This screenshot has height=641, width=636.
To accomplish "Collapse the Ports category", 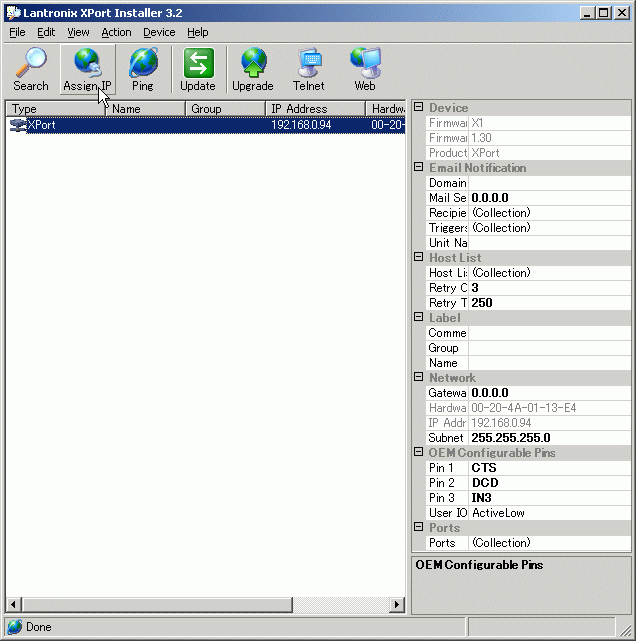I will (418, 527).
